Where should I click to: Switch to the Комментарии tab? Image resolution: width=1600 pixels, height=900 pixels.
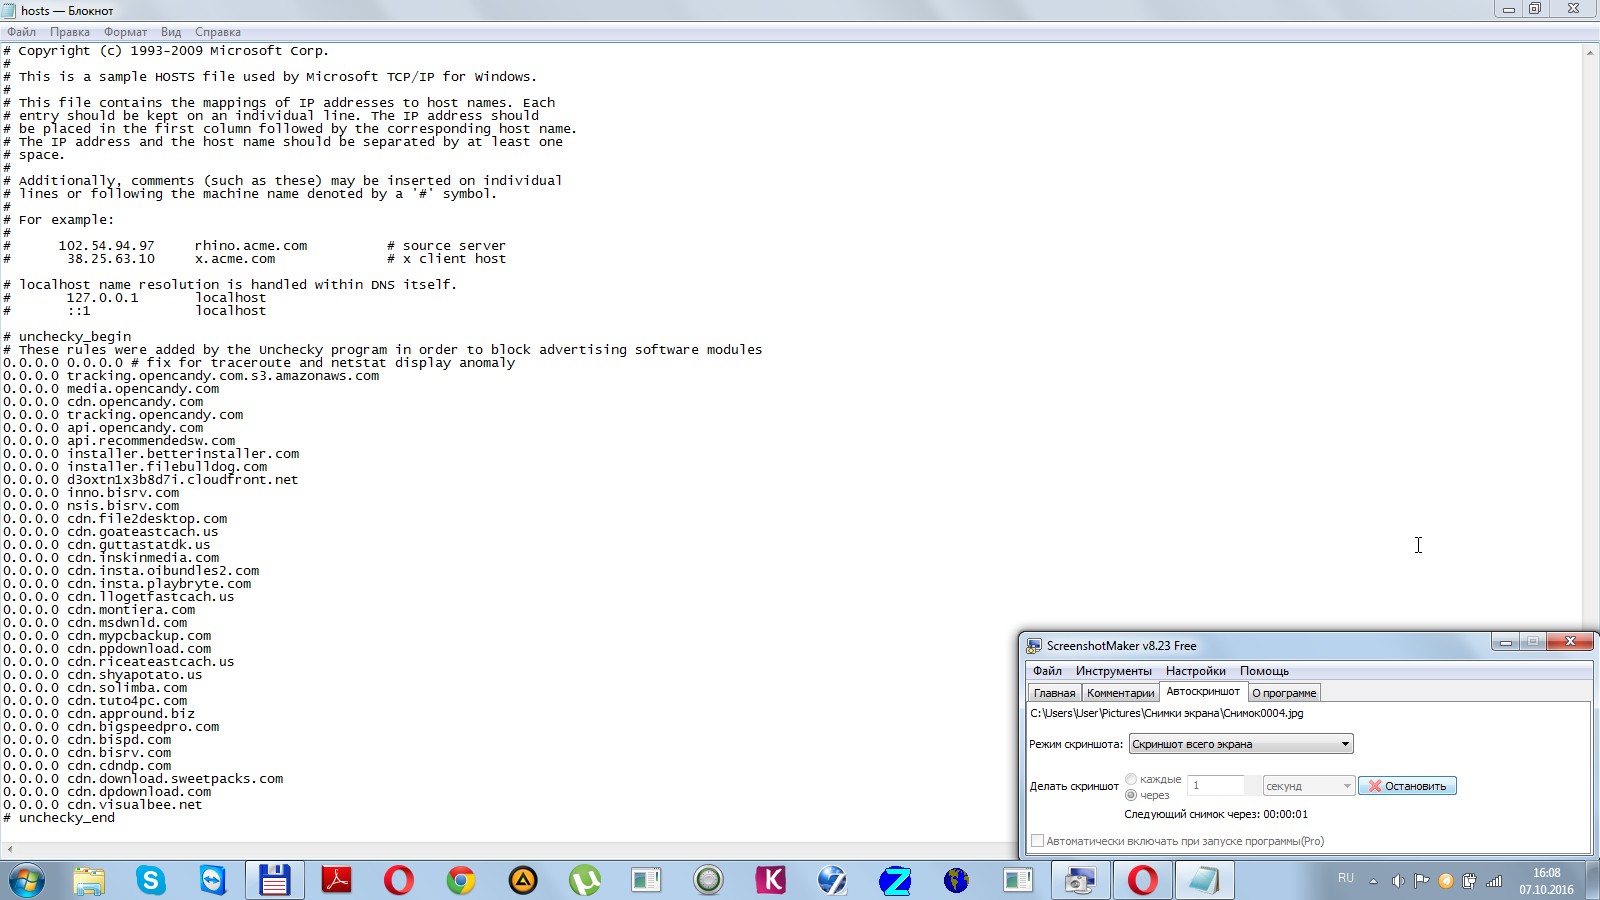(x=1120, y=693)
